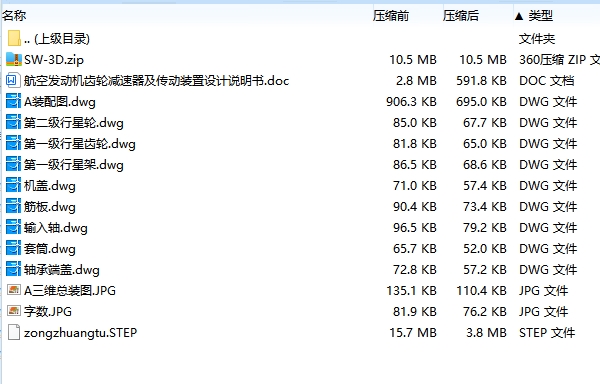
Task: Click the SW-3D.zip archive icon
Action: tap(14, 59)
